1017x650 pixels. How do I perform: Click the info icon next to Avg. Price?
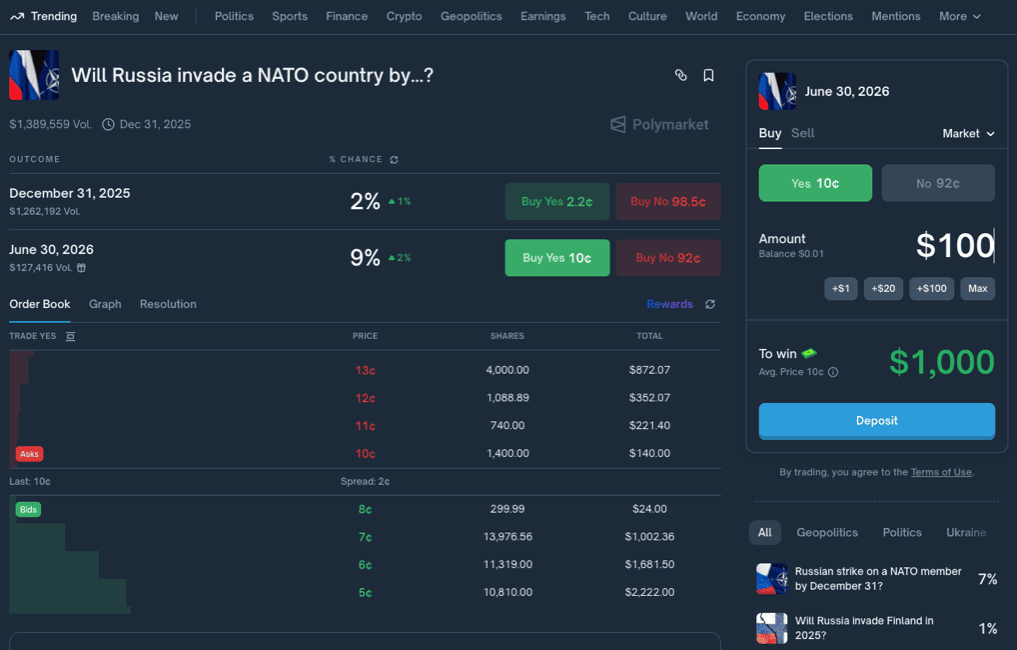(x=833, y=372)
